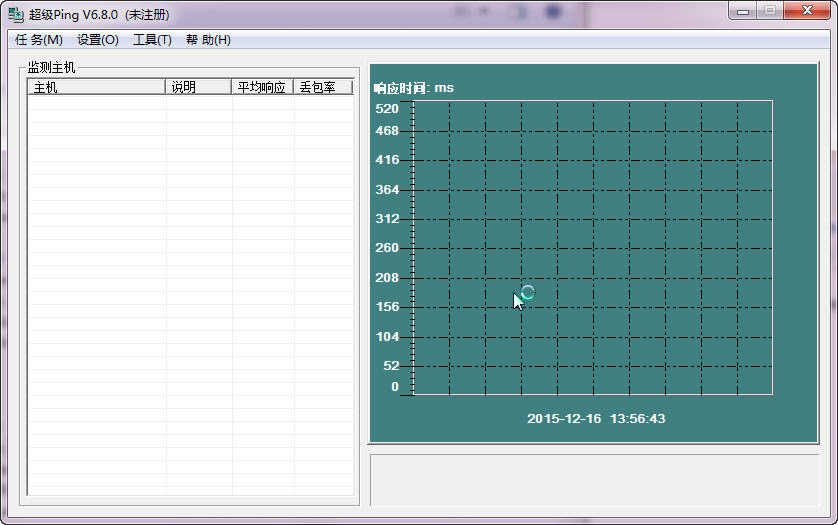Click the empty status box under the chart

pos(594,480)
